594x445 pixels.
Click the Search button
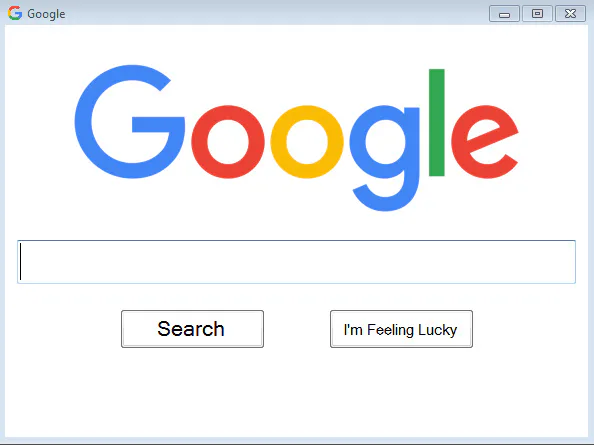point(192,329)
